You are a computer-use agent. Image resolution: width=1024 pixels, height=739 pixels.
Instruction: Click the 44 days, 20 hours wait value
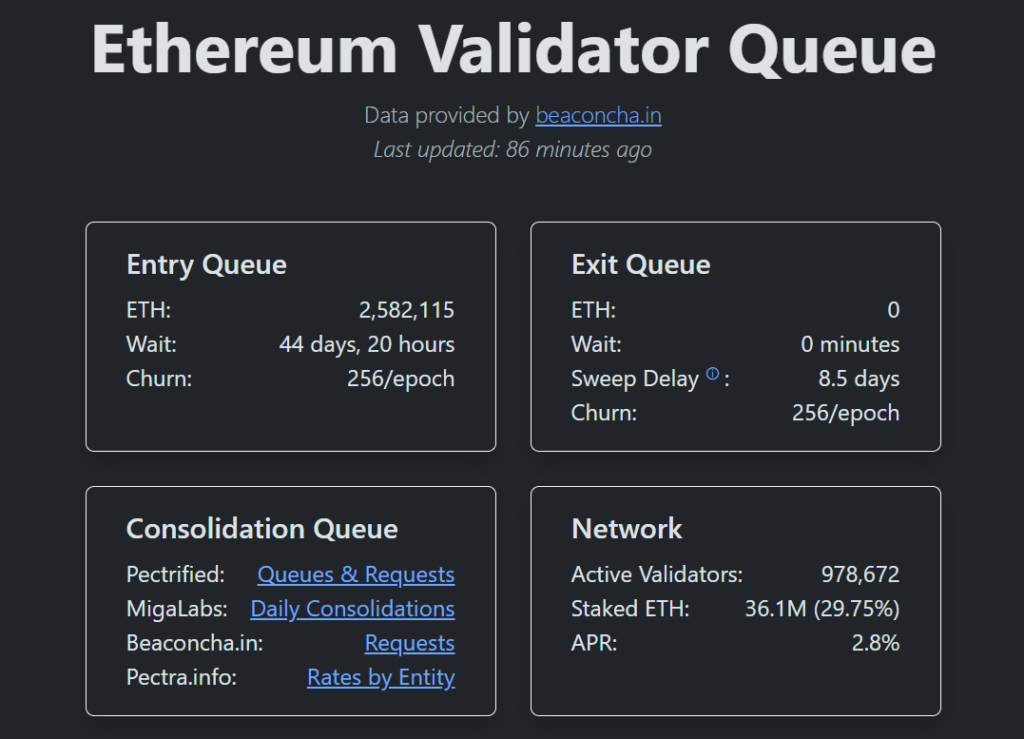click(x=366, y=345)
